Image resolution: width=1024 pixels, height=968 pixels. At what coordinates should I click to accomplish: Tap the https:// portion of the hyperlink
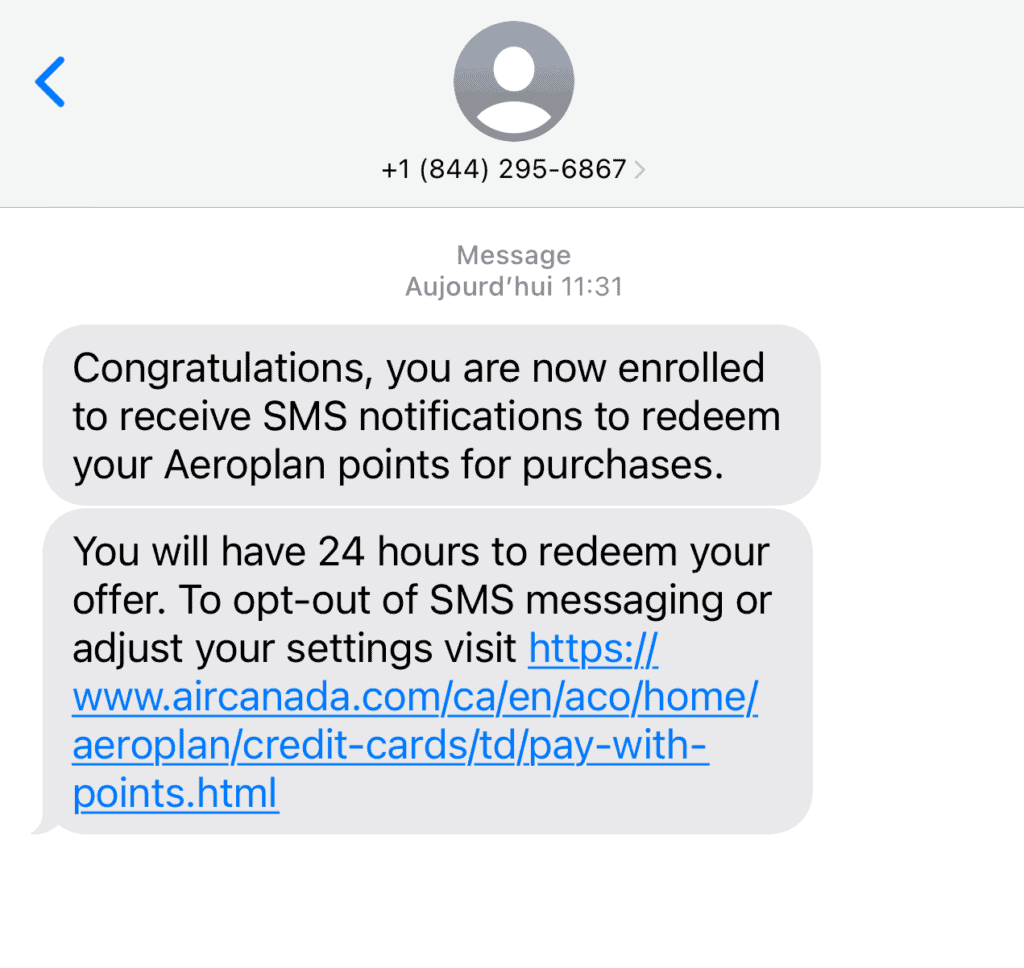(x=592, y=649)
